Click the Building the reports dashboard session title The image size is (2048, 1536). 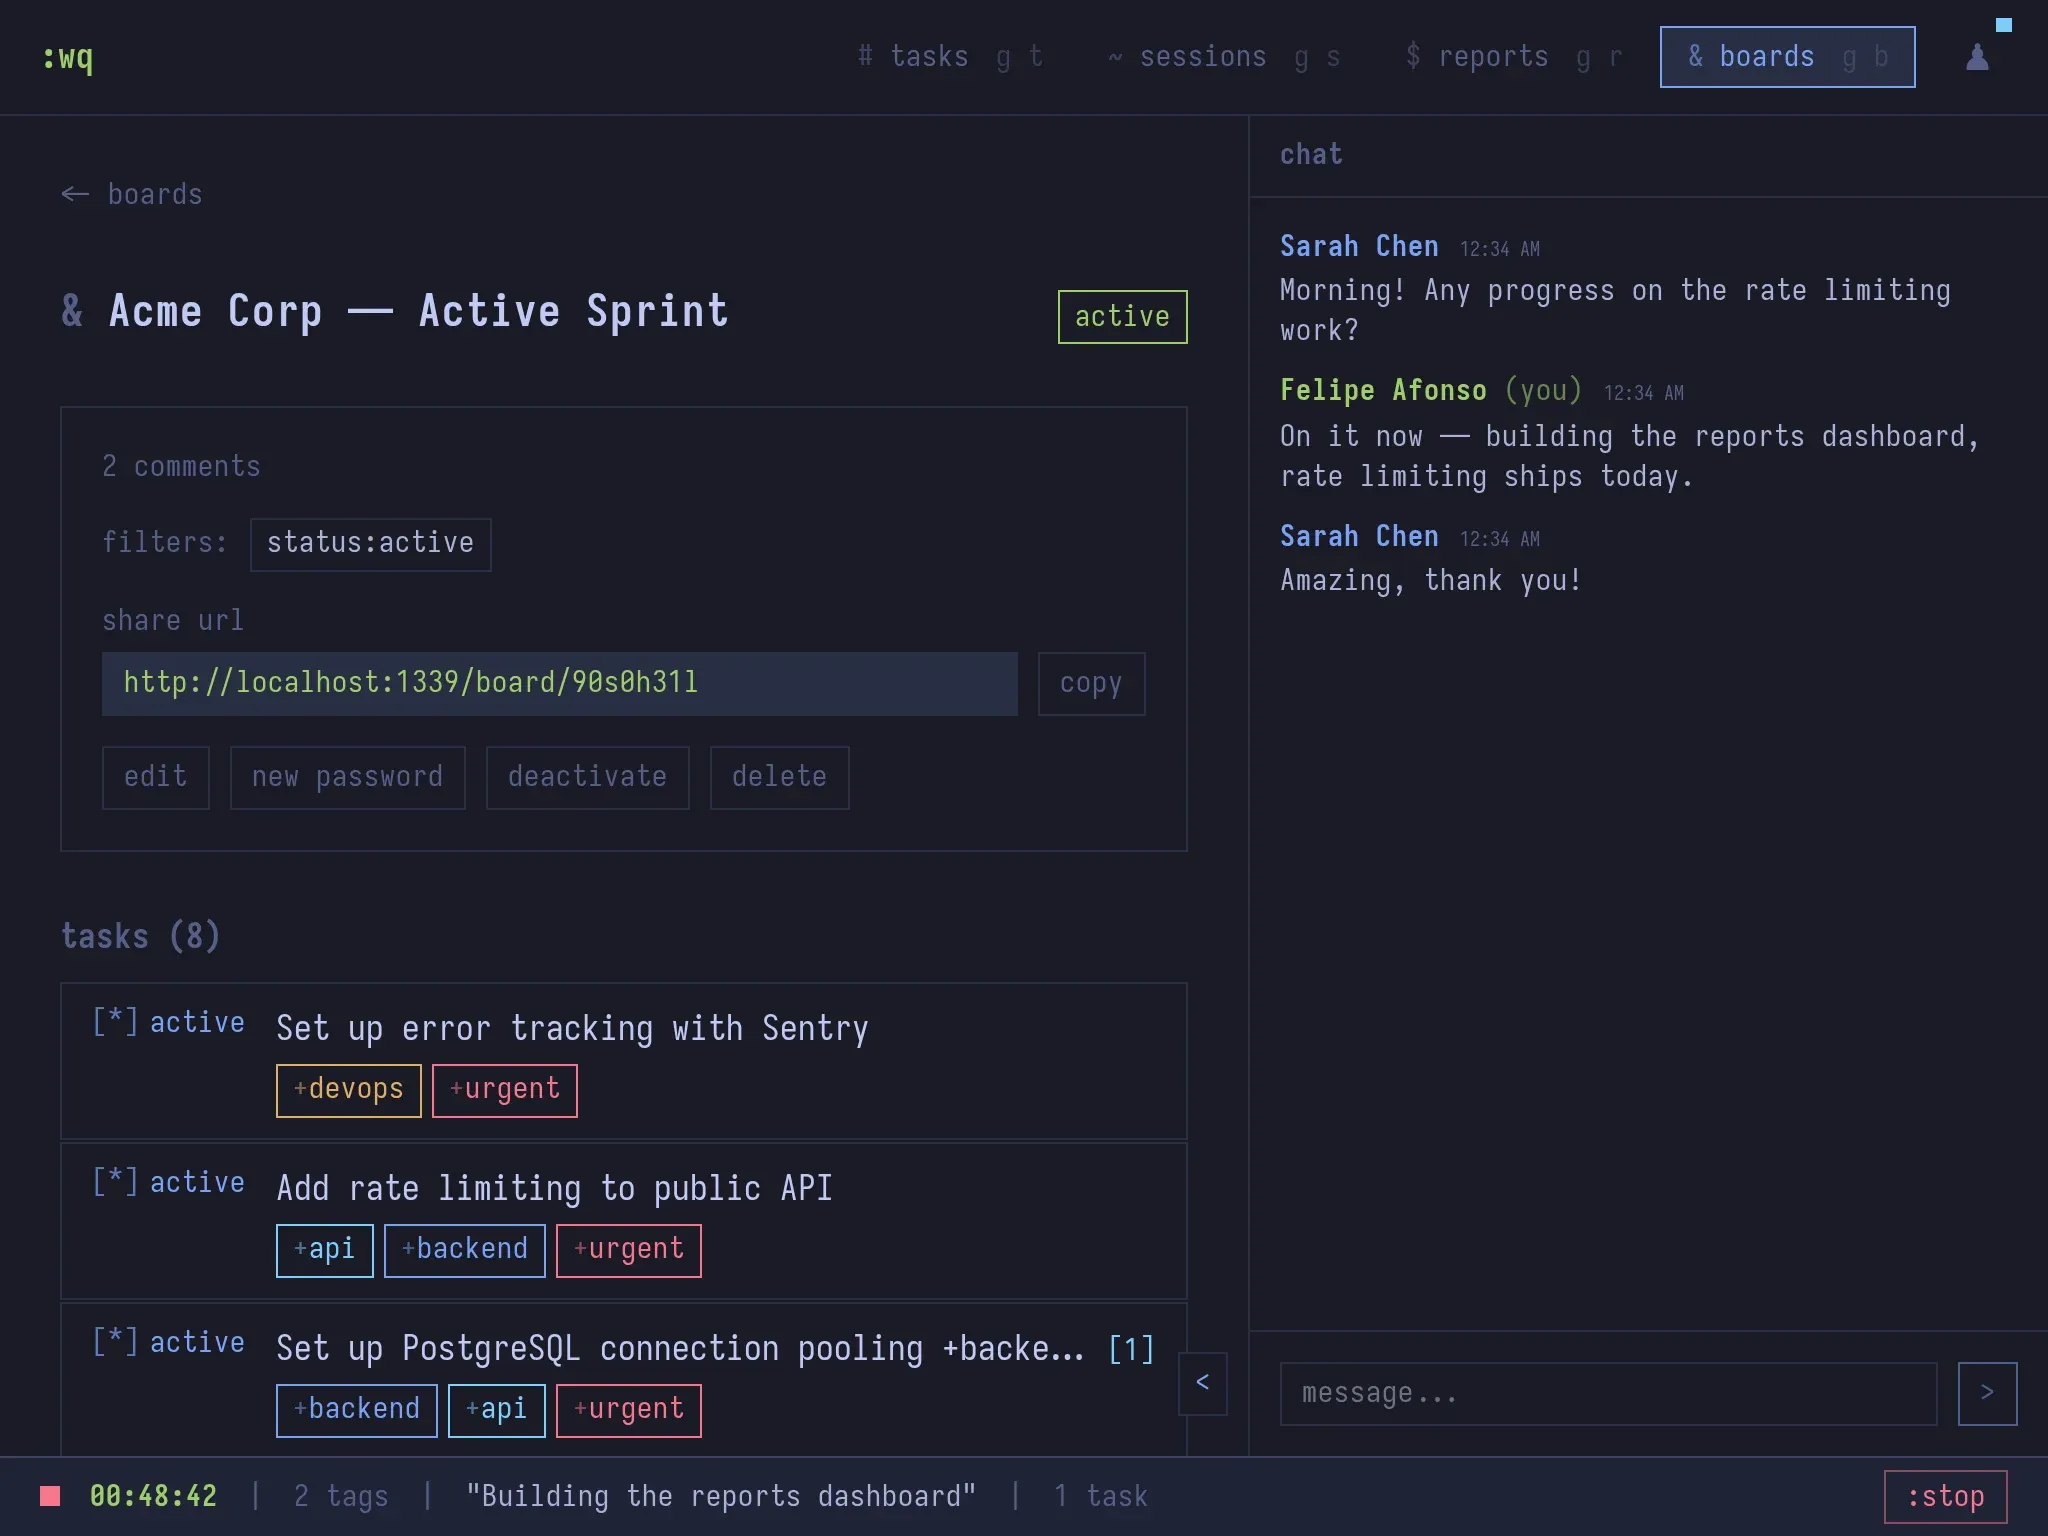(x=721, y=1496)
